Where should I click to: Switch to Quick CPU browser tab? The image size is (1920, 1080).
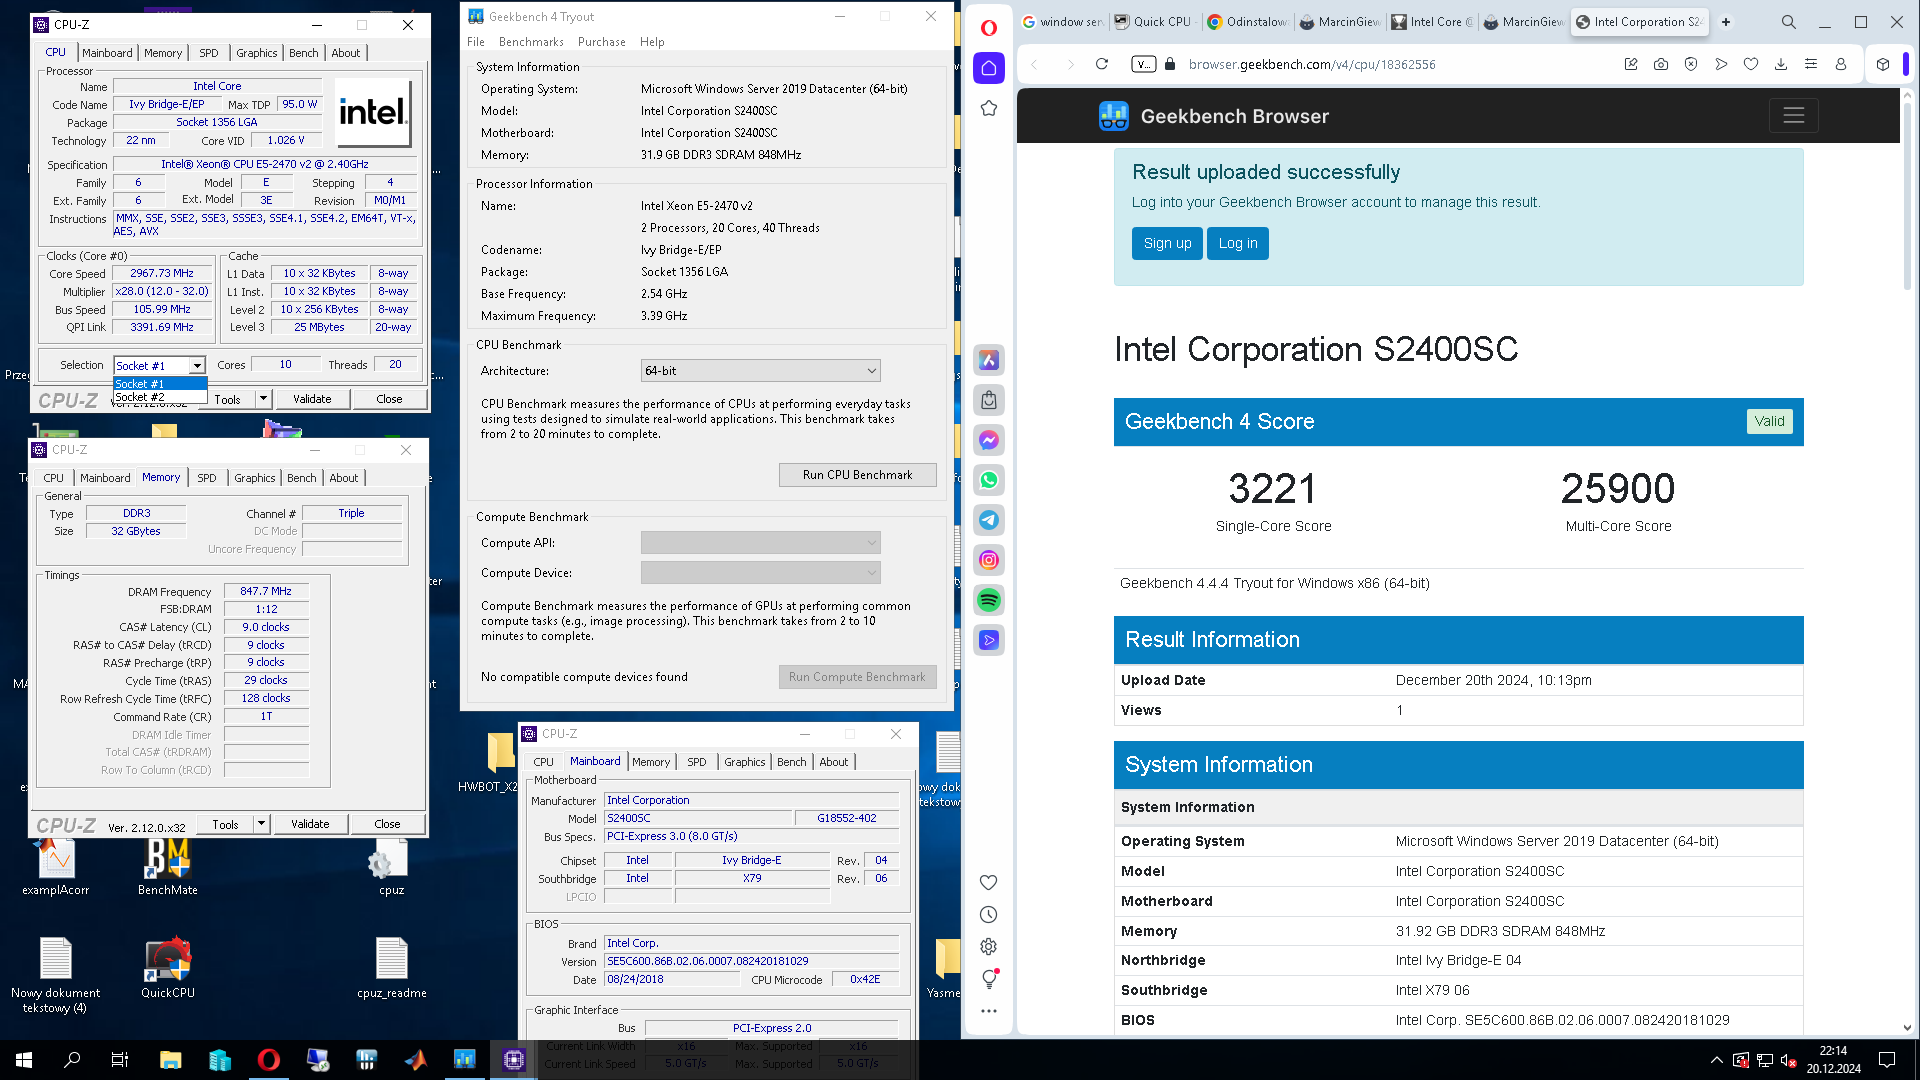(x=1153, y=22)
